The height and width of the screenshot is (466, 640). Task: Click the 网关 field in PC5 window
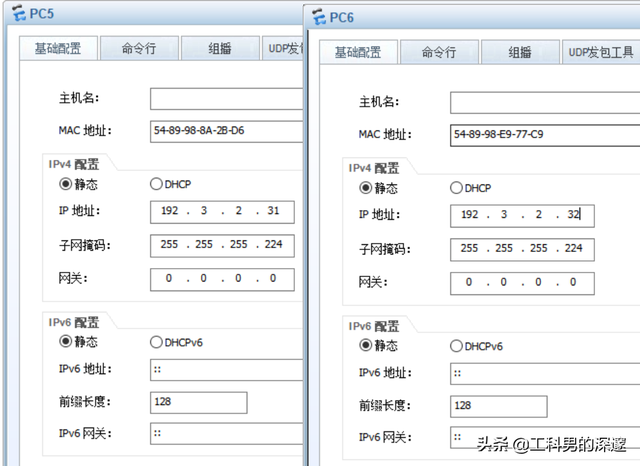pyautogui.click(x=222, y=280)
